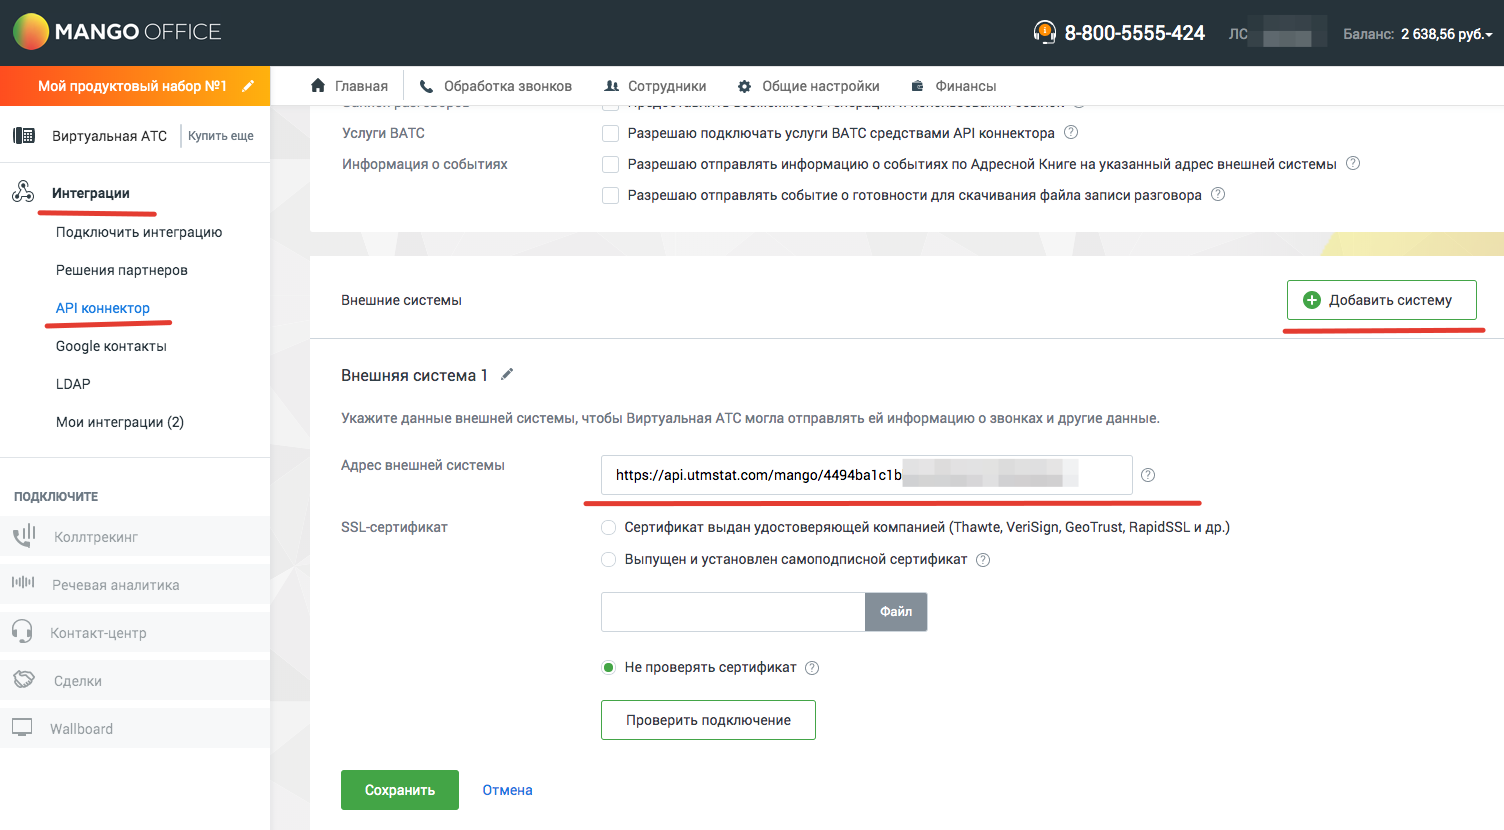Click the ПОДКЛЮЧИТЕ section header
Screen dimensions: 1504x830
tap(56, 496)
